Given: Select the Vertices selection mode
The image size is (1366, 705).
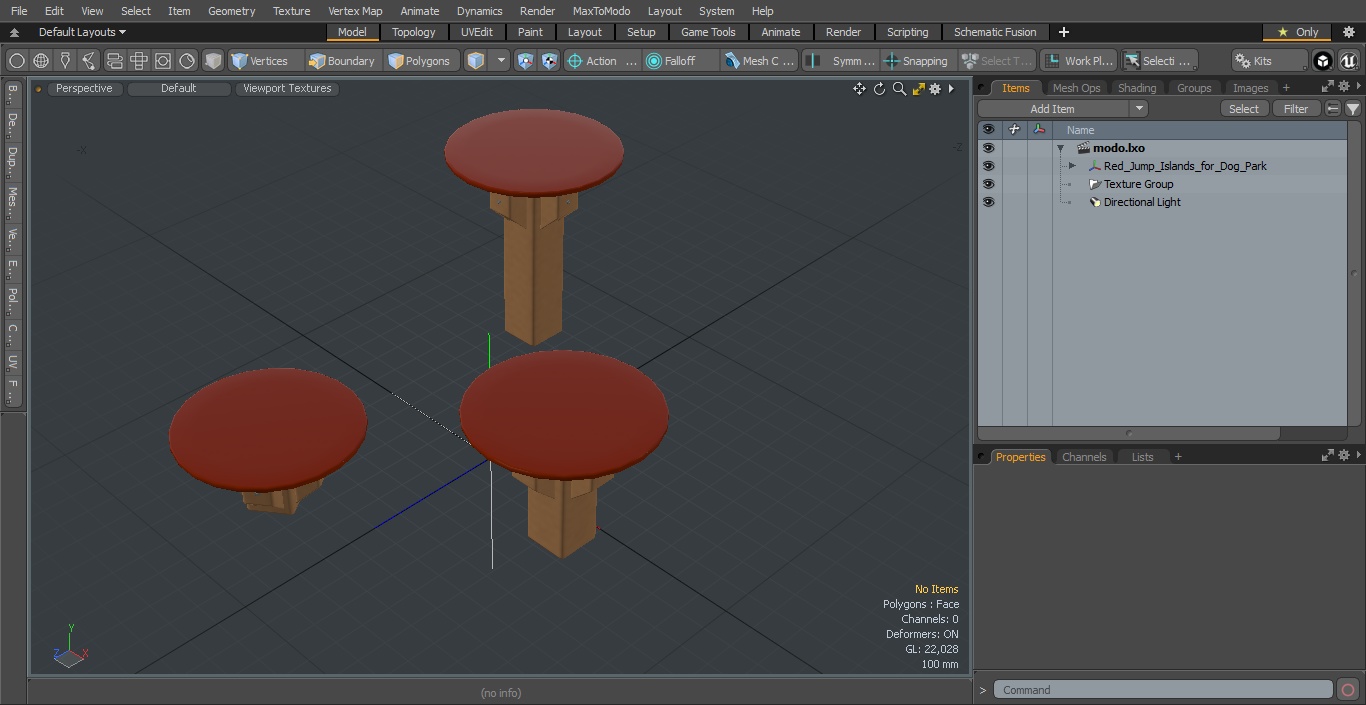Looking at the screenshot, I should coord(260,61).
